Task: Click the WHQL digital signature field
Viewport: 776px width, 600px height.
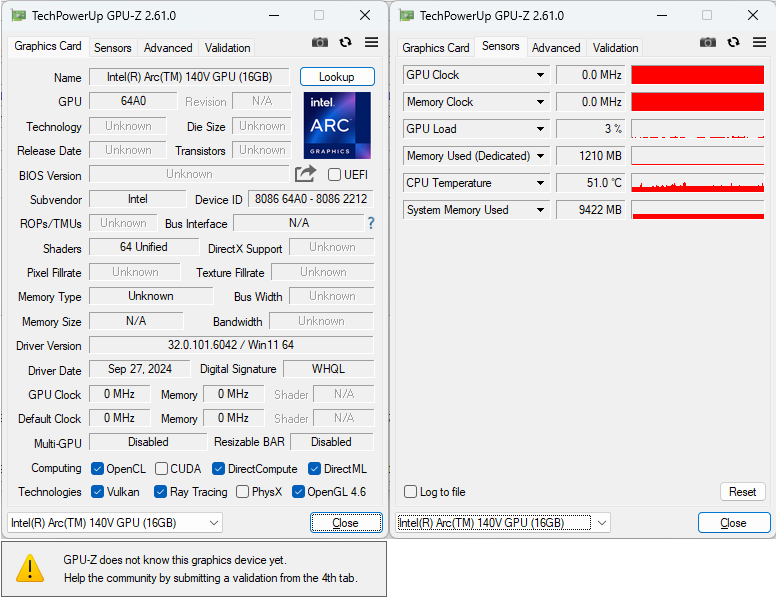Action: [x=329, y=369]
